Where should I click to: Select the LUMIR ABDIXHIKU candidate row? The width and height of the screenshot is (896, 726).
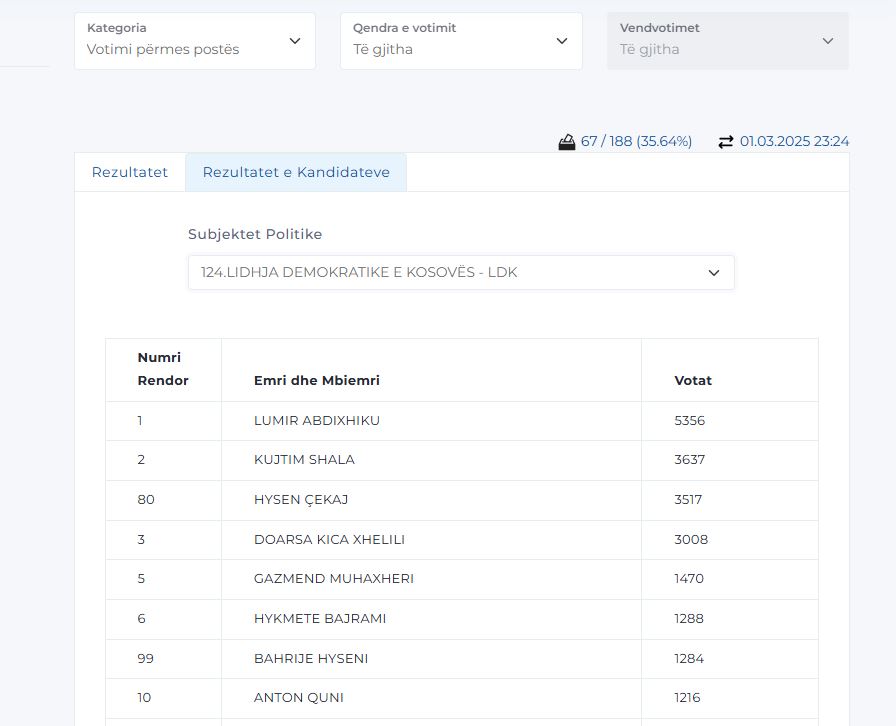(x=317, y=421)
